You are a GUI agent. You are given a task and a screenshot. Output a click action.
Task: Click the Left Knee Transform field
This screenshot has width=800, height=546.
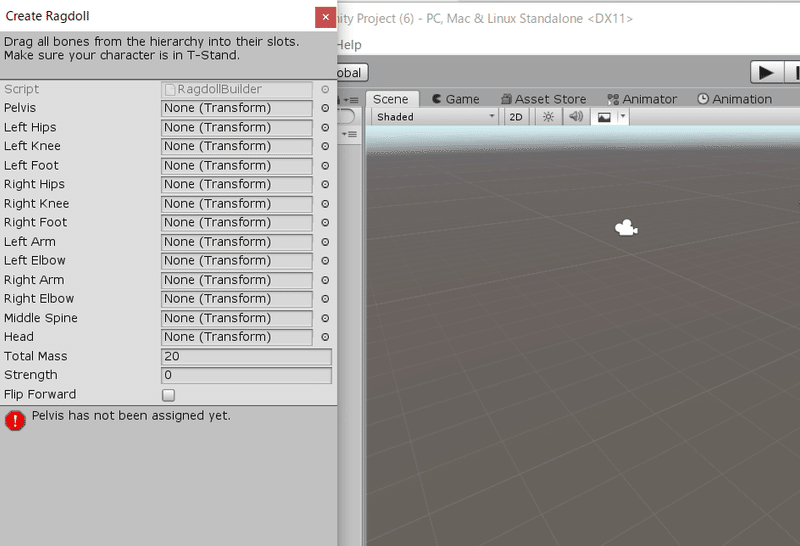pyautogui.click(x=237, y=146)
